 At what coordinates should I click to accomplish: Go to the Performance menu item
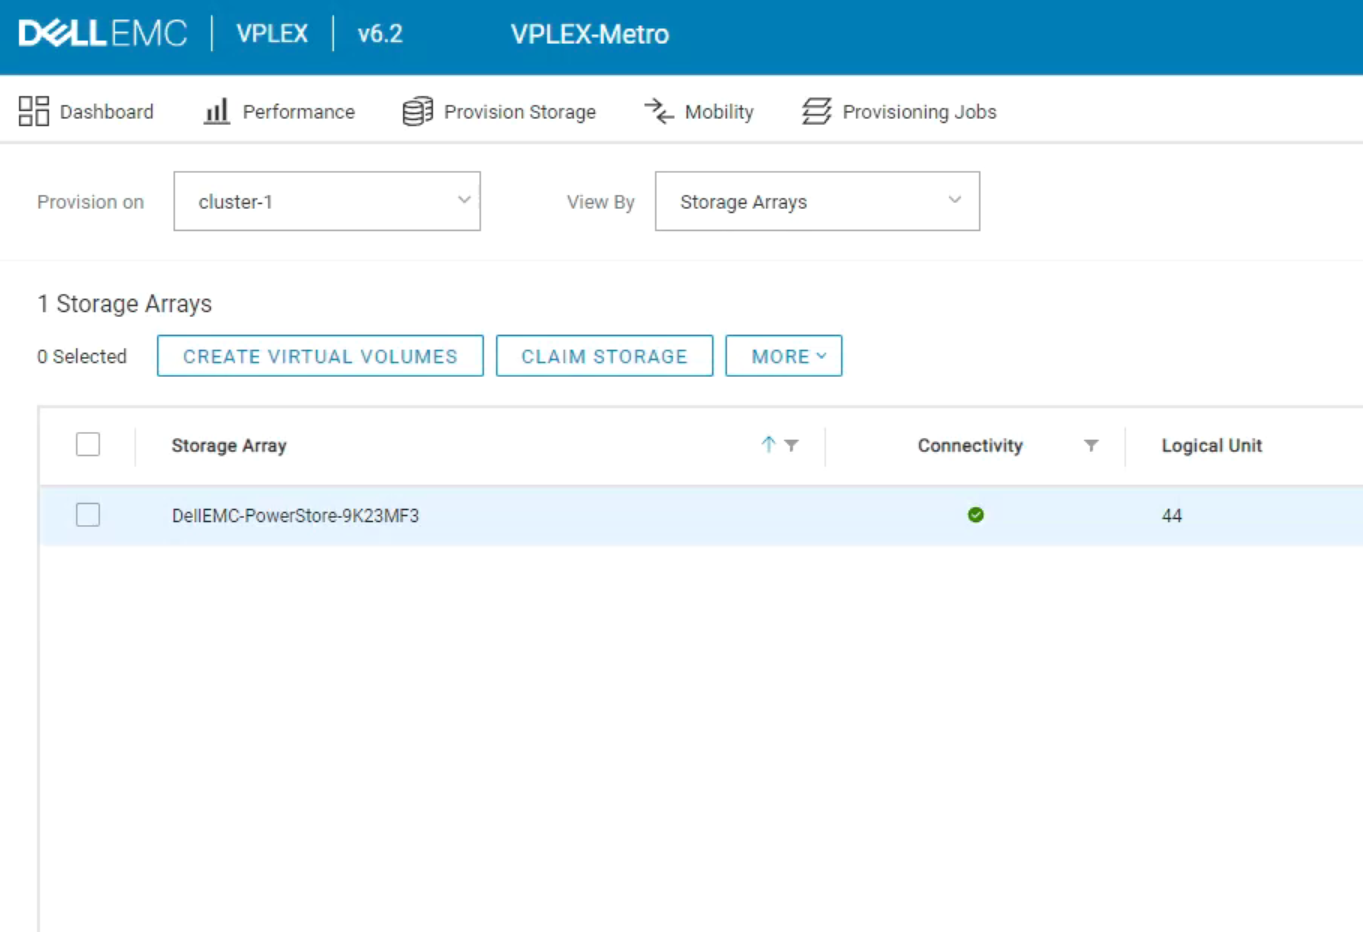(x=298, y=112)
